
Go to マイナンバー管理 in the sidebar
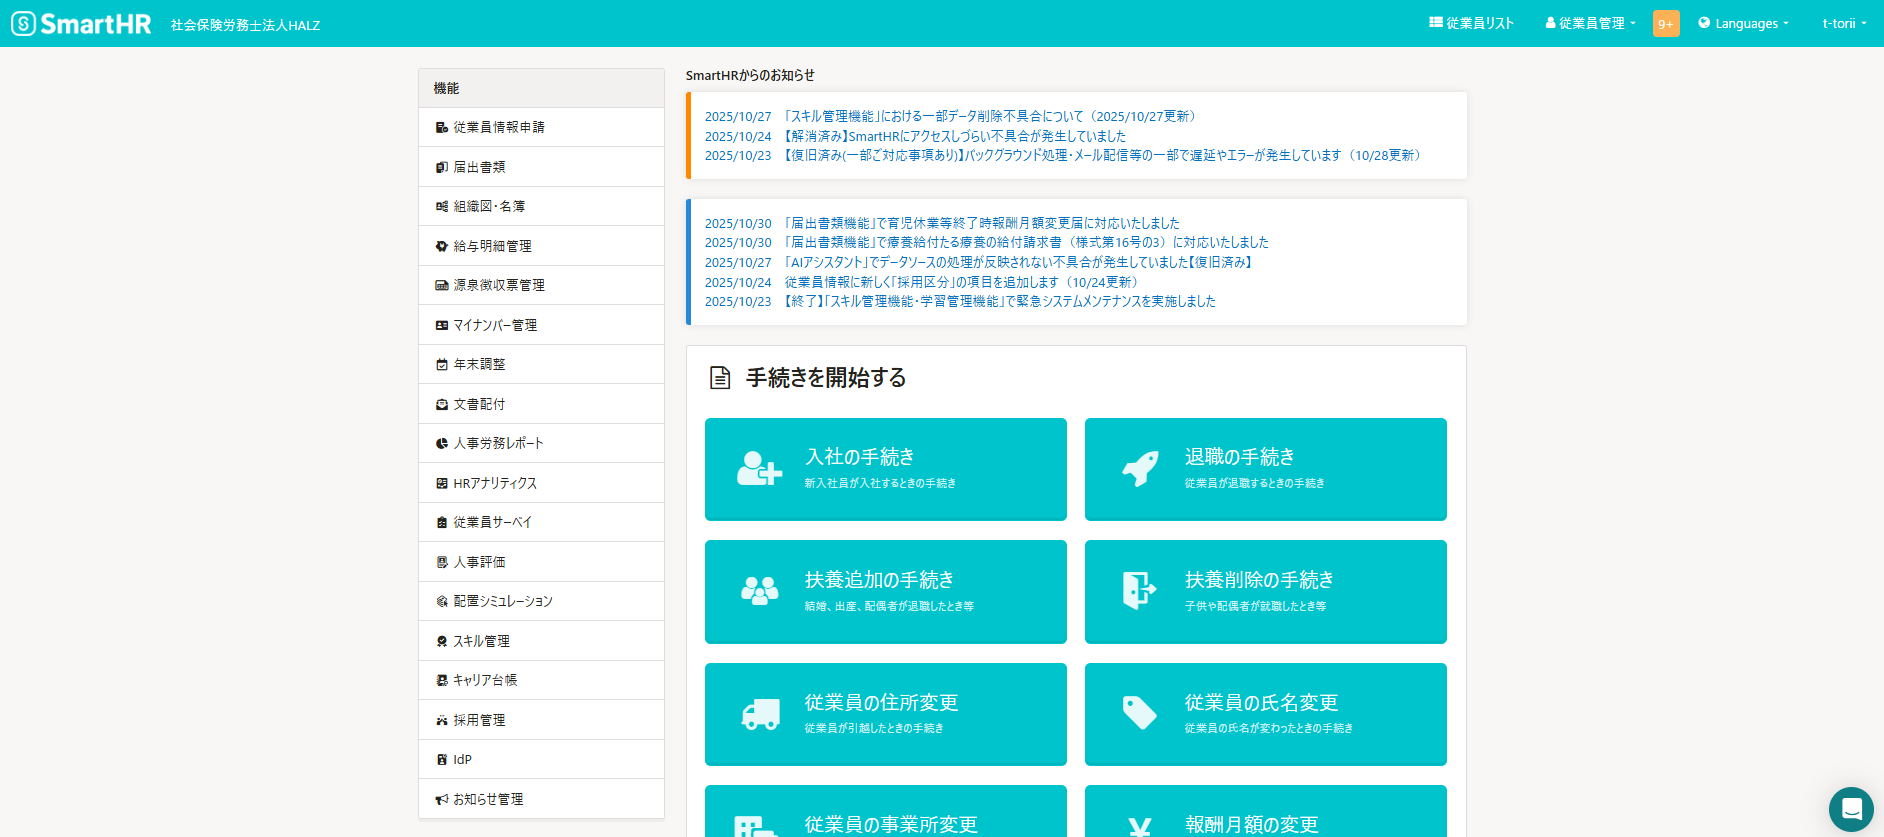tap(495, 325)
